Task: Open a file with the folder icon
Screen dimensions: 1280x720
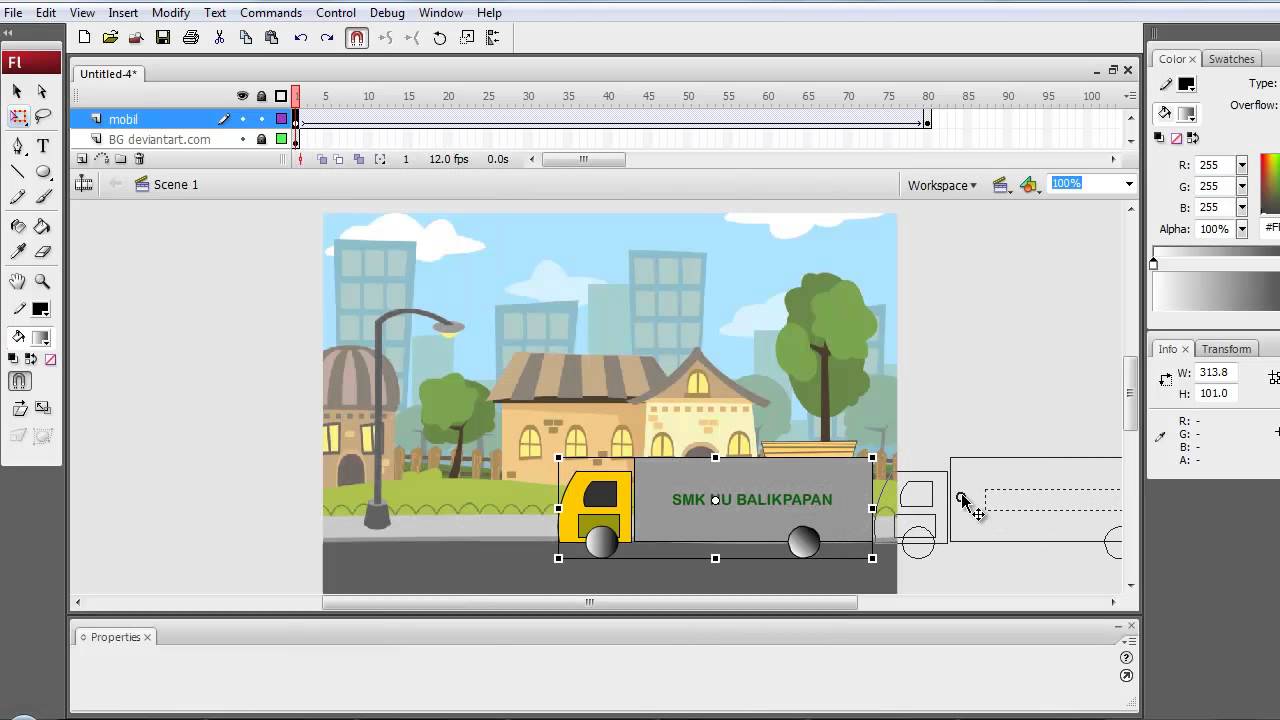Action: [110, 38]
